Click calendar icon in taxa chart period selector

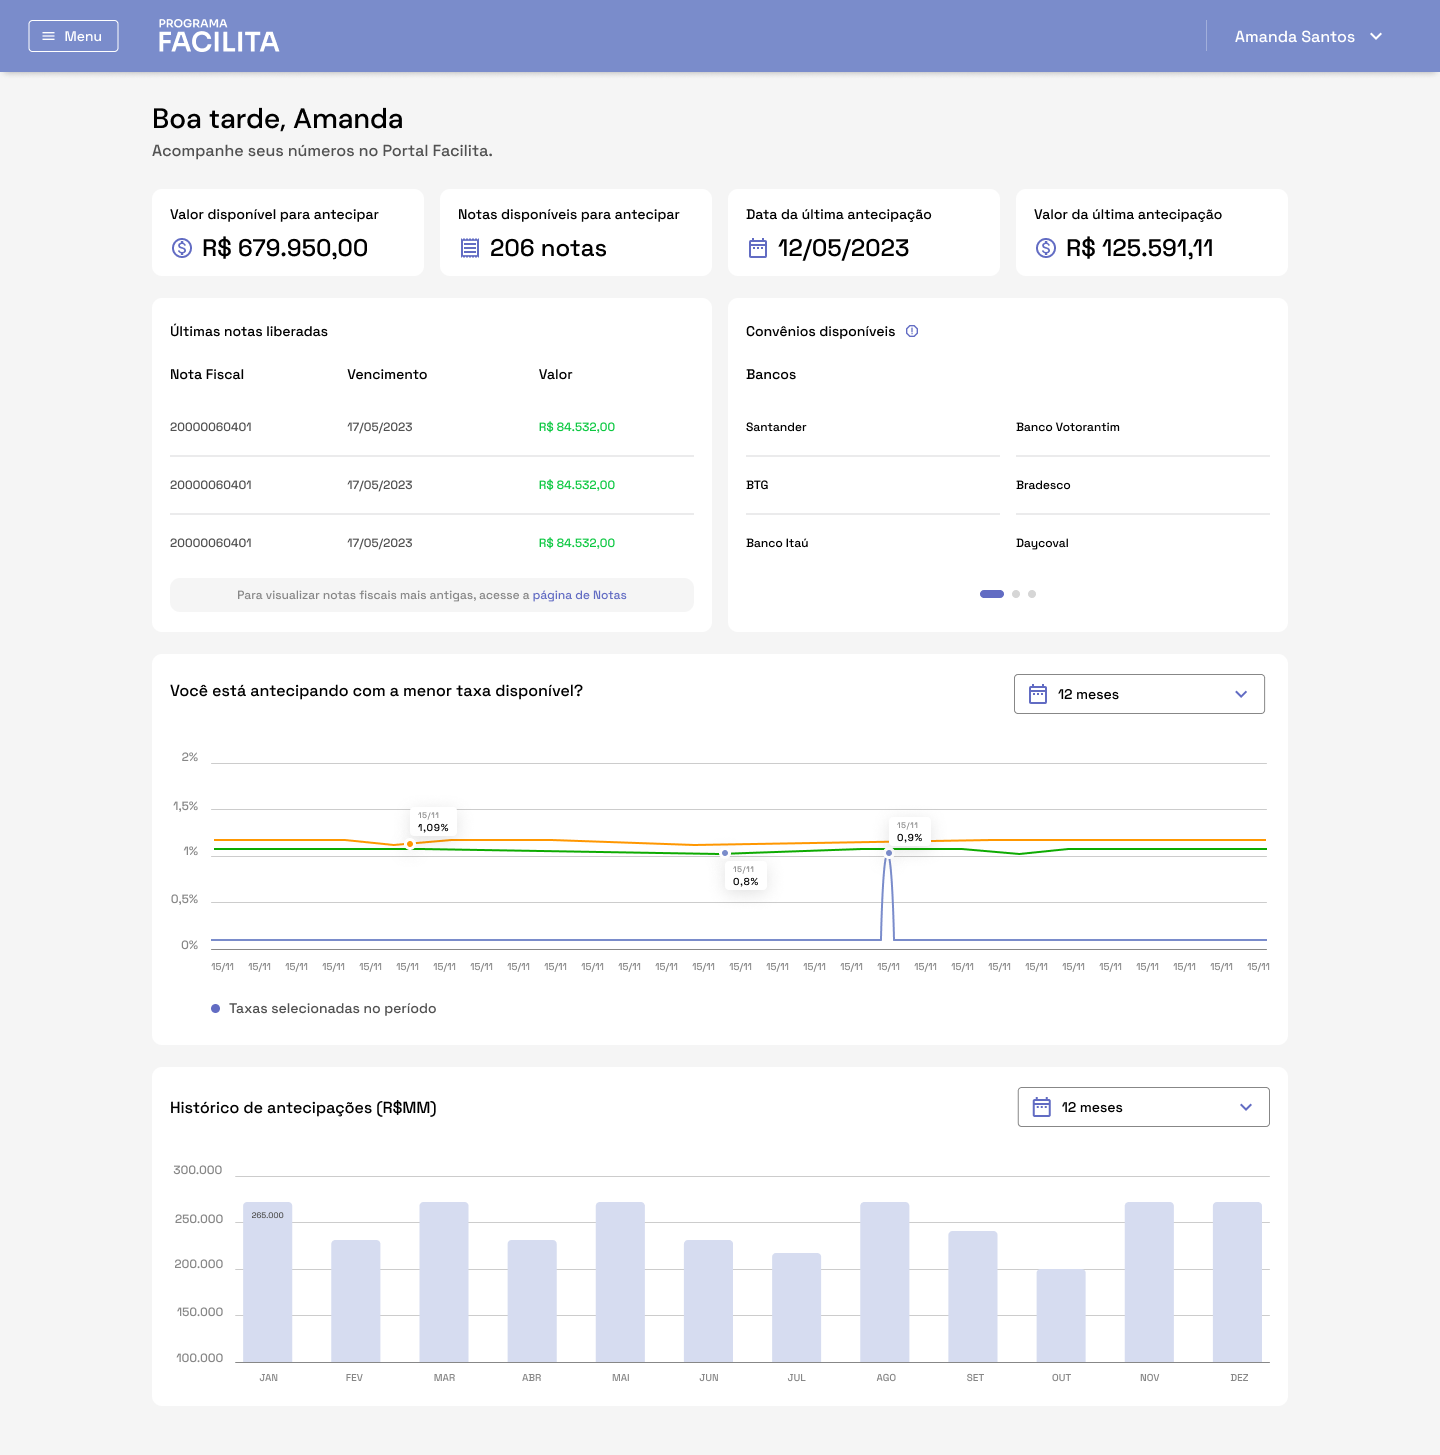click(1038, 694)
